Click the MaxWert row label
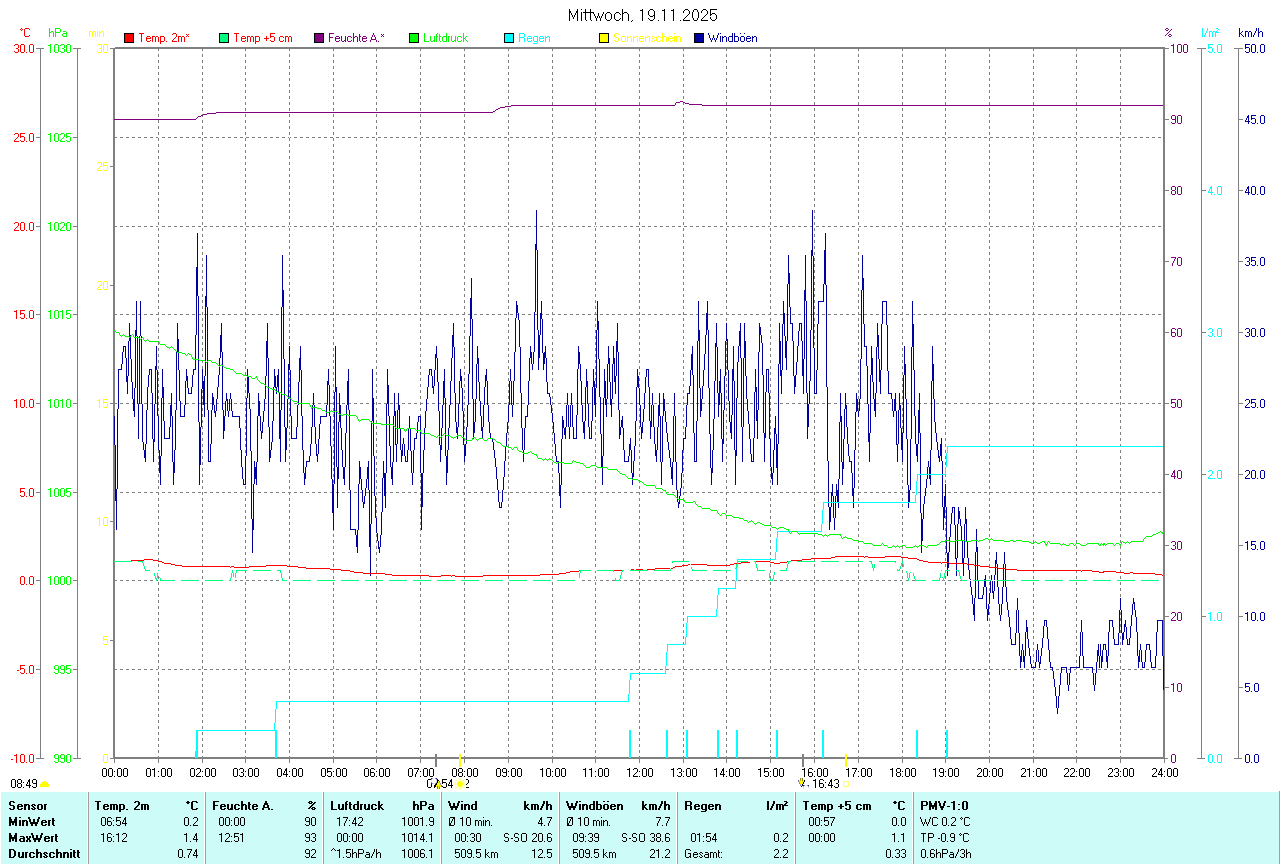Screen dimensions: 1280x864 [32, 837]
